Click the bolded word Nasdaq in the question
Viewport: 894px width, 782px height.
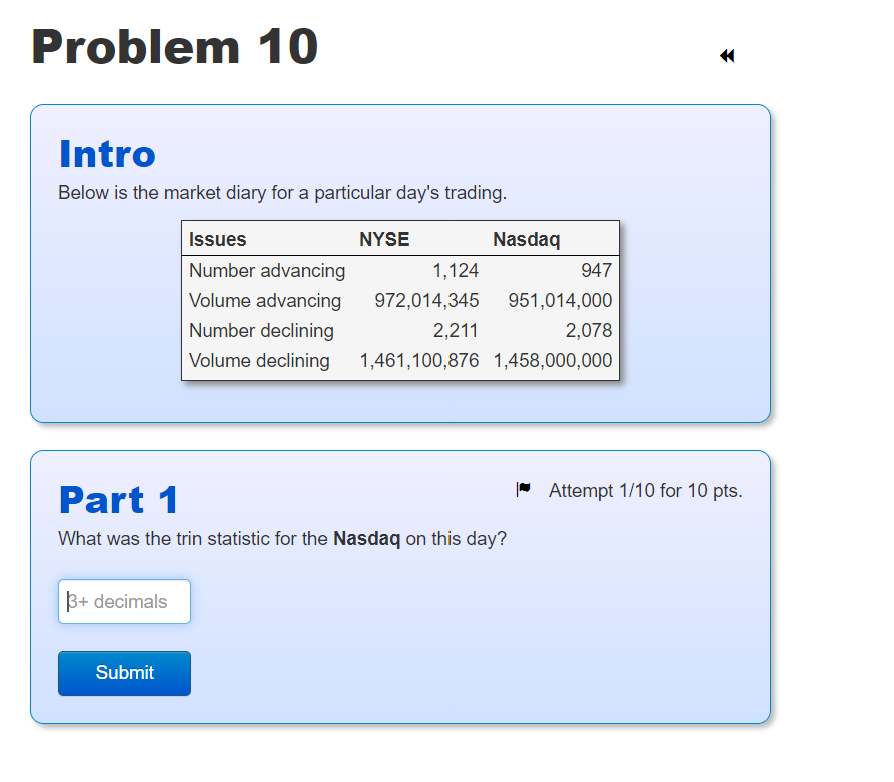tap(366, 538)
